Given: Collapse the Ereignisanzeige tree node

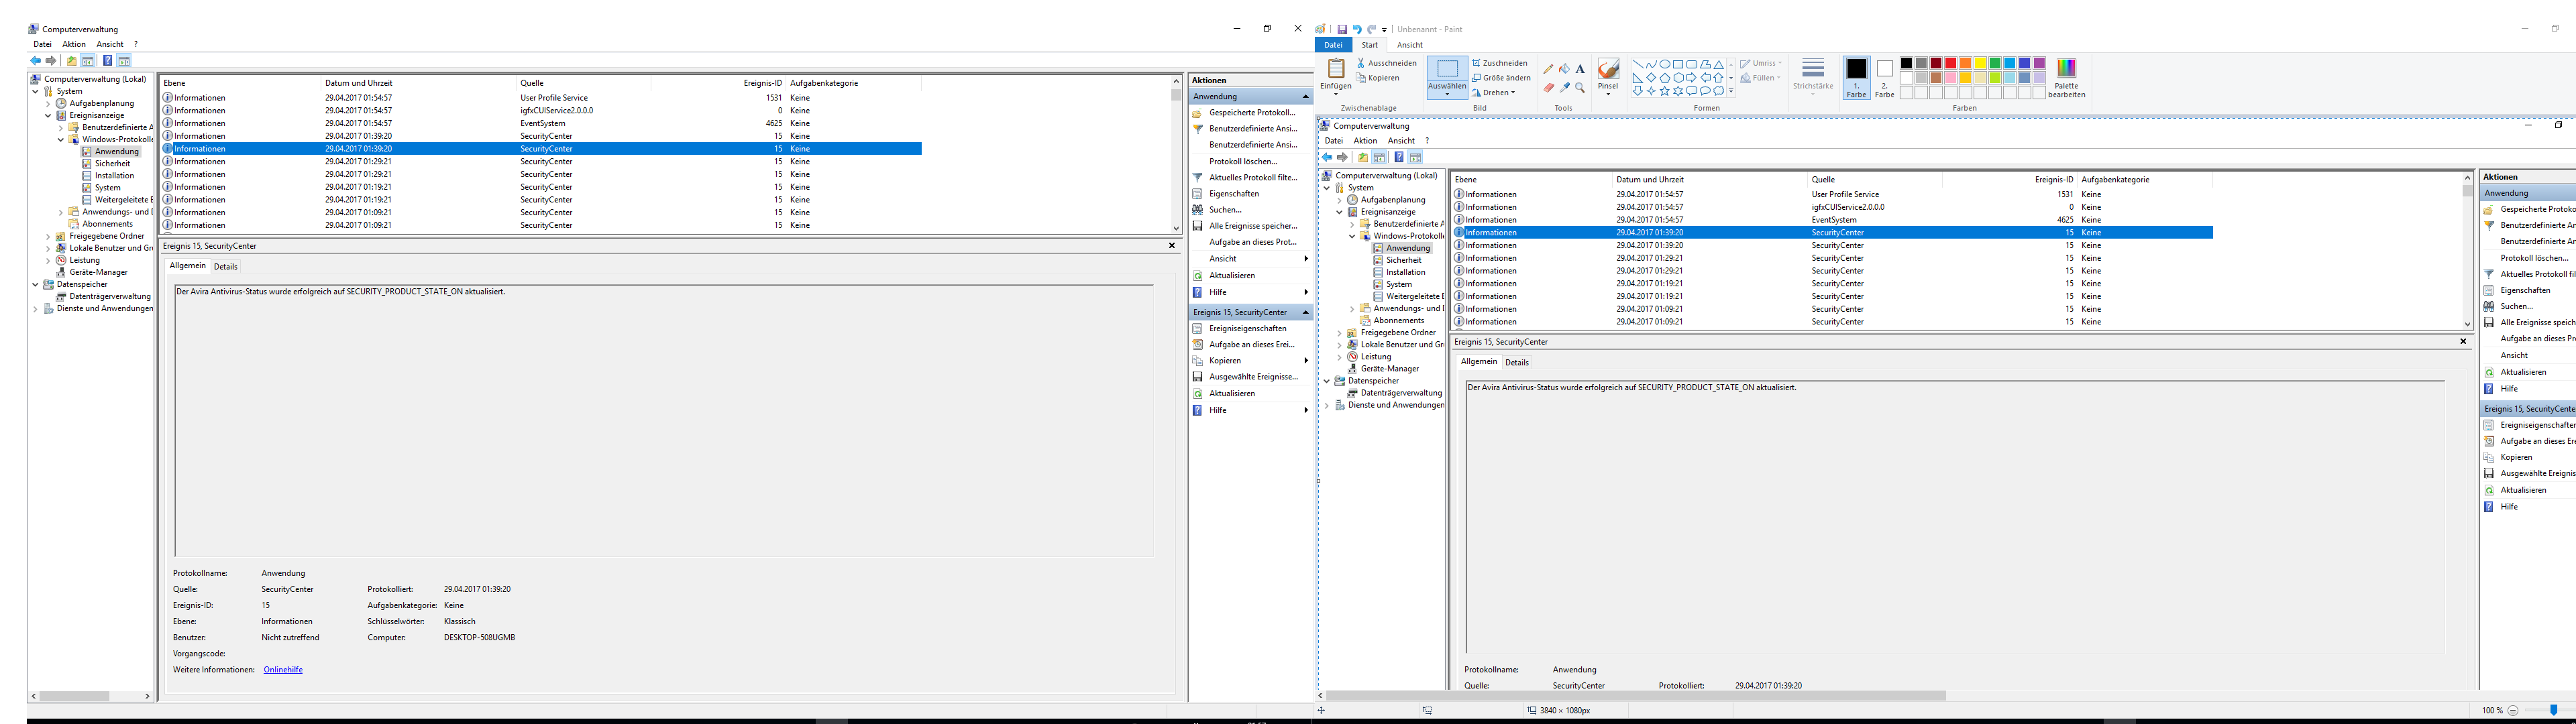Looking at the screenshot, I should pos(48,116).
